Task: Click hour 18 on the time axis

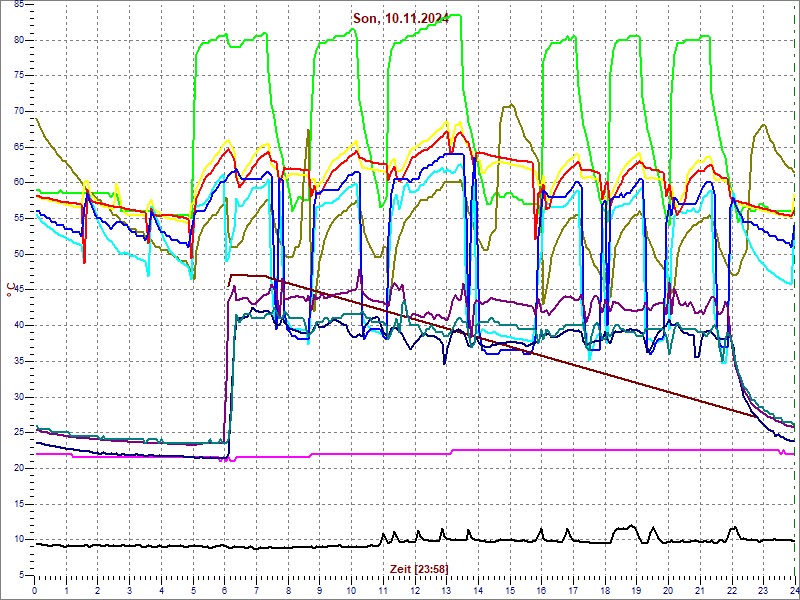Action: pyautogui.click(x=605, y=589)
